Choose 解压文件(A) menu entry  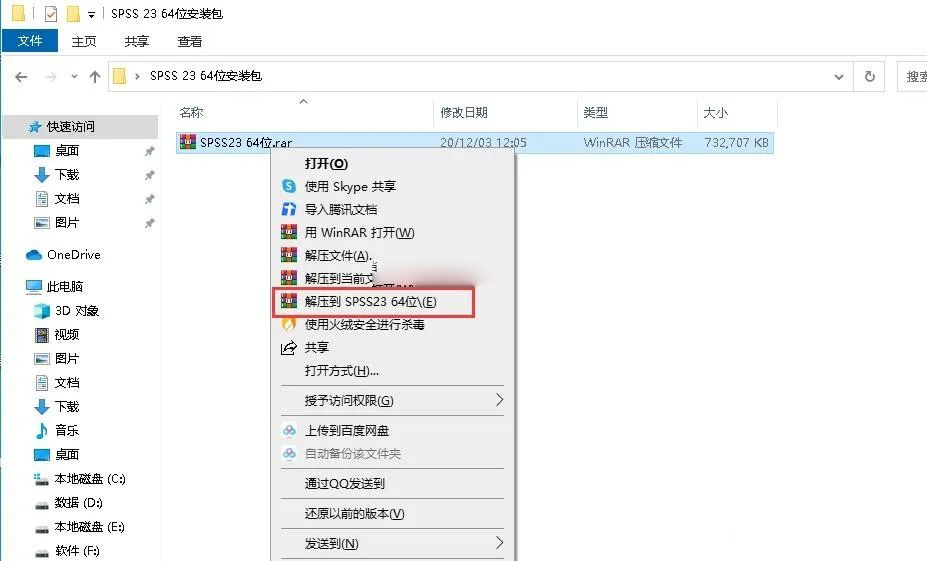click(x=393, y=255)
